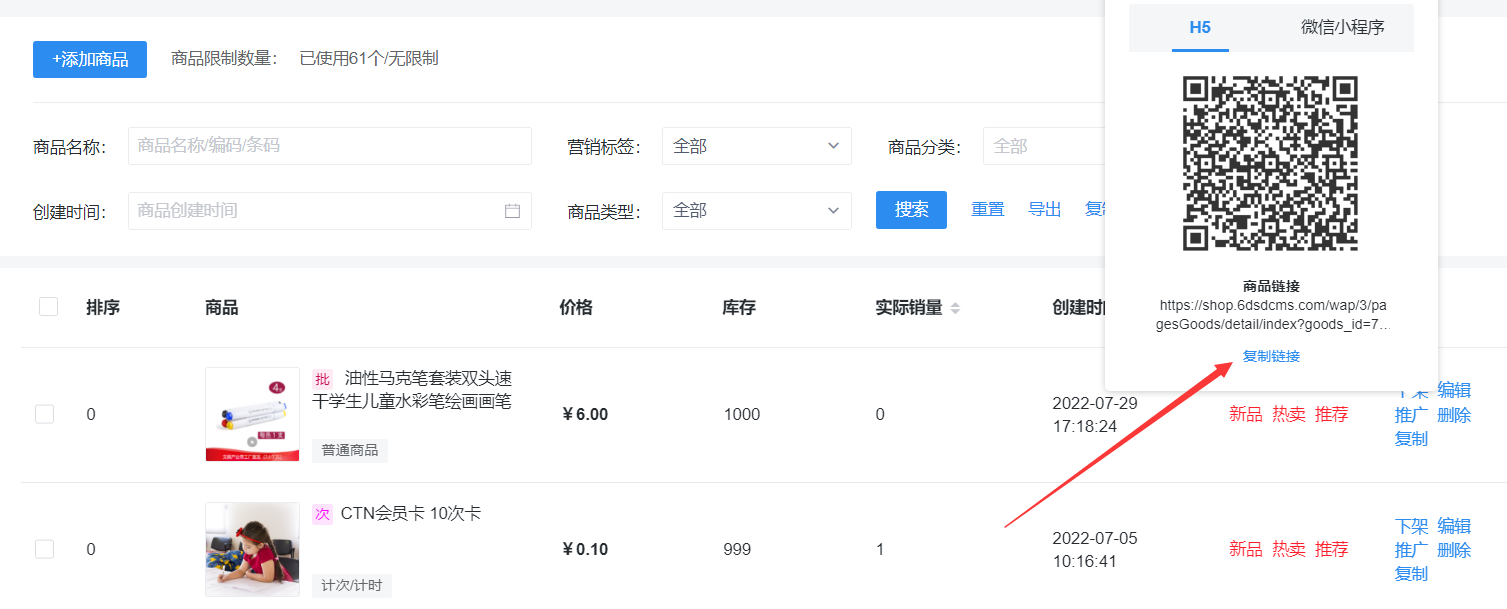This screenshot has height=609, width=1507.
Task: Click 删除 for the CTN会员卡 product
Action: (1454, 550)
